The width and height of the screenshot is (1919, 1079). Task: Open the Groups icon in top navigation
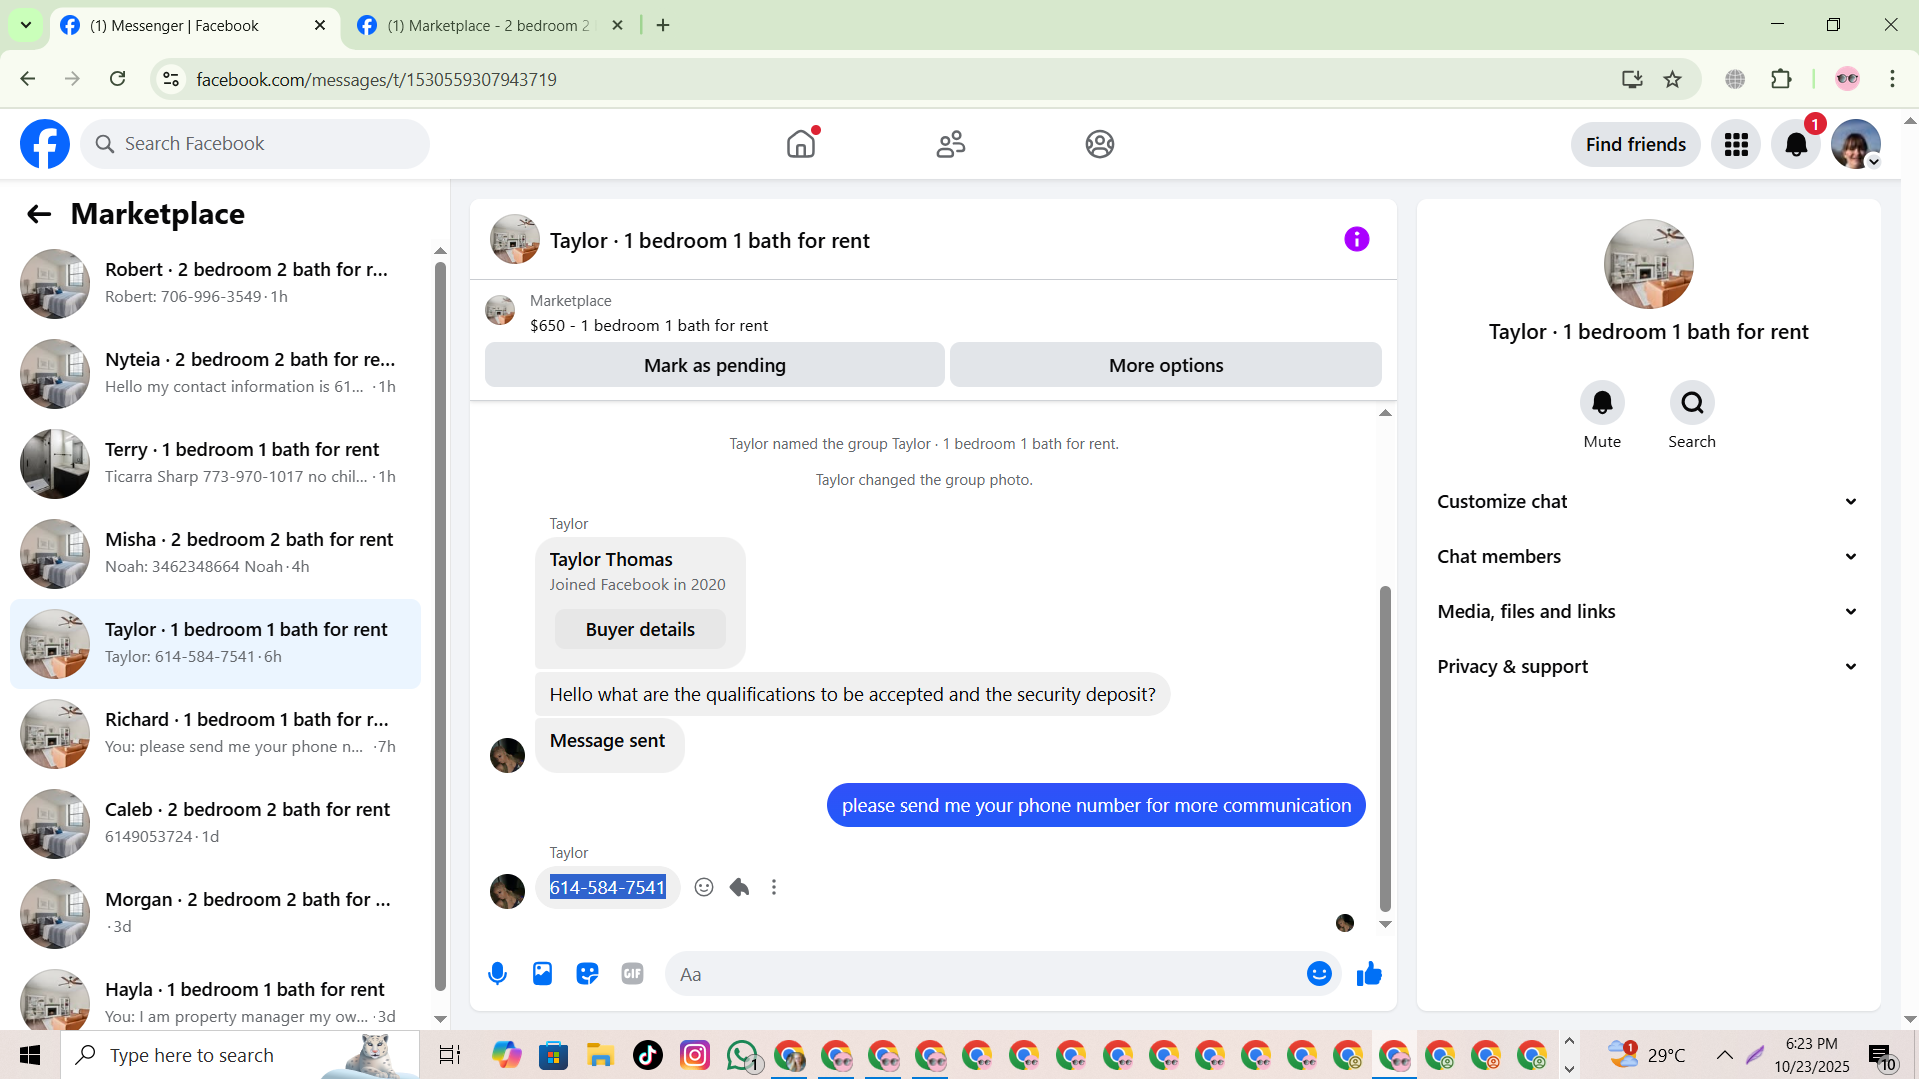coord(1100,144)
